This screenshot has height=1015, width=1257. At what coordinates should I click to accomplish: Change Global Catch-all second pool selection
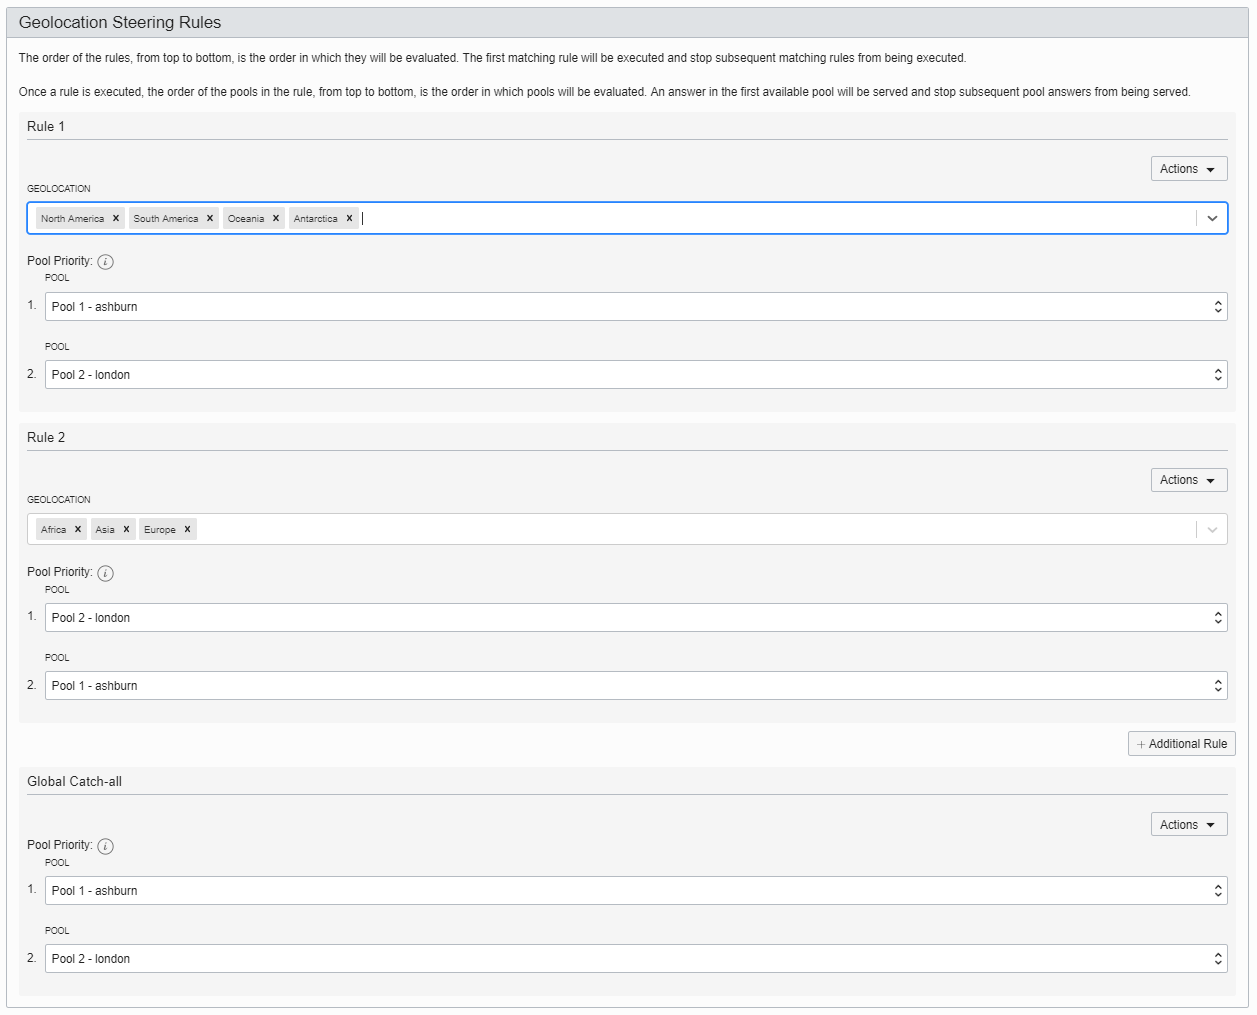tap(635, 959)
